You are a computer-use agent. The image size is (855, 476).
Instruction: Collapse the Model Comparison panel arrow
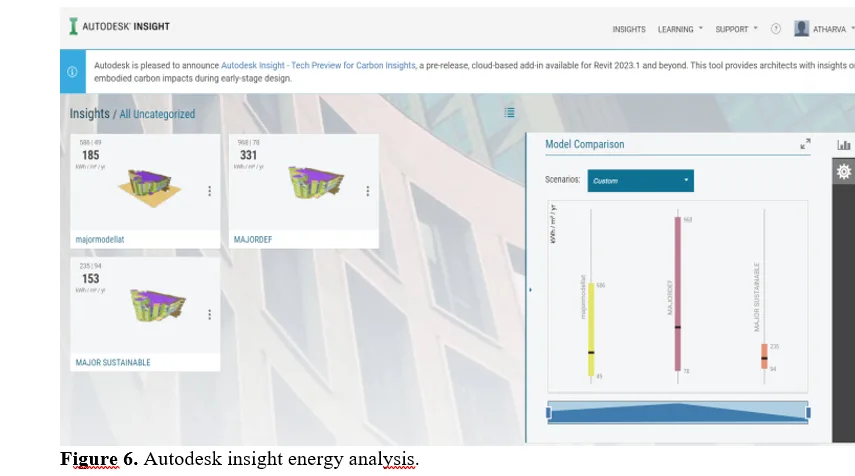tap(530, 290)
